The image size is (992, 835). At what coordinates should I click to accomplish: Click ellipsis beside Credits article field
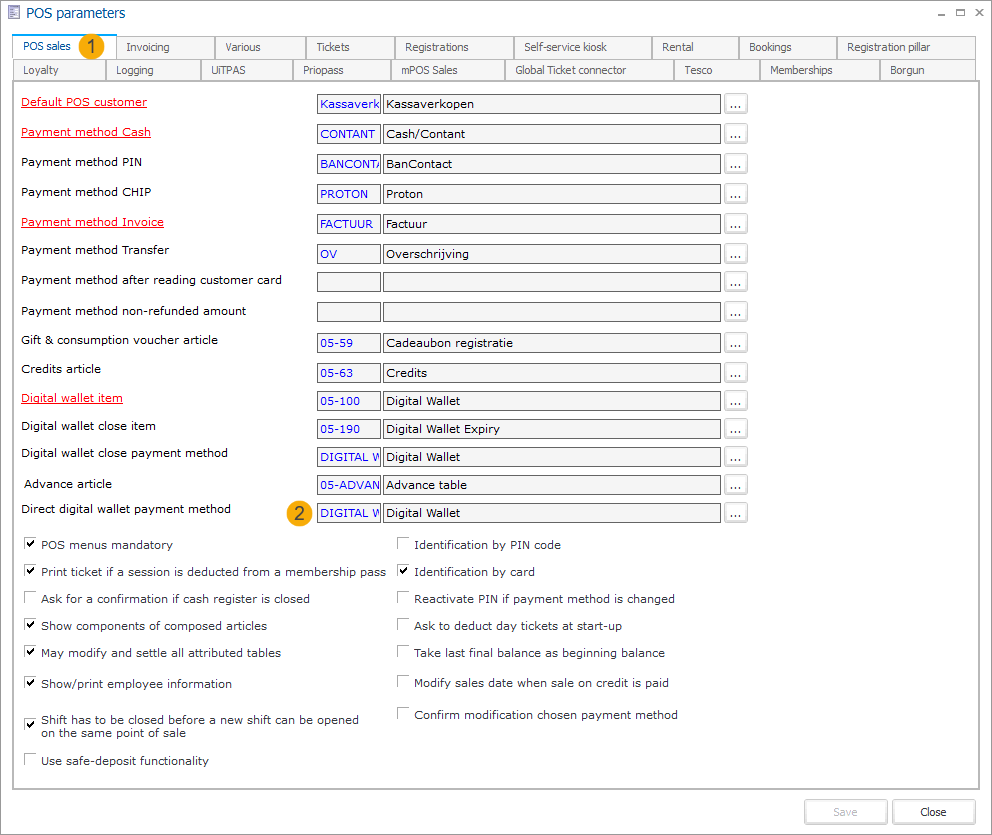click(736, 373)
